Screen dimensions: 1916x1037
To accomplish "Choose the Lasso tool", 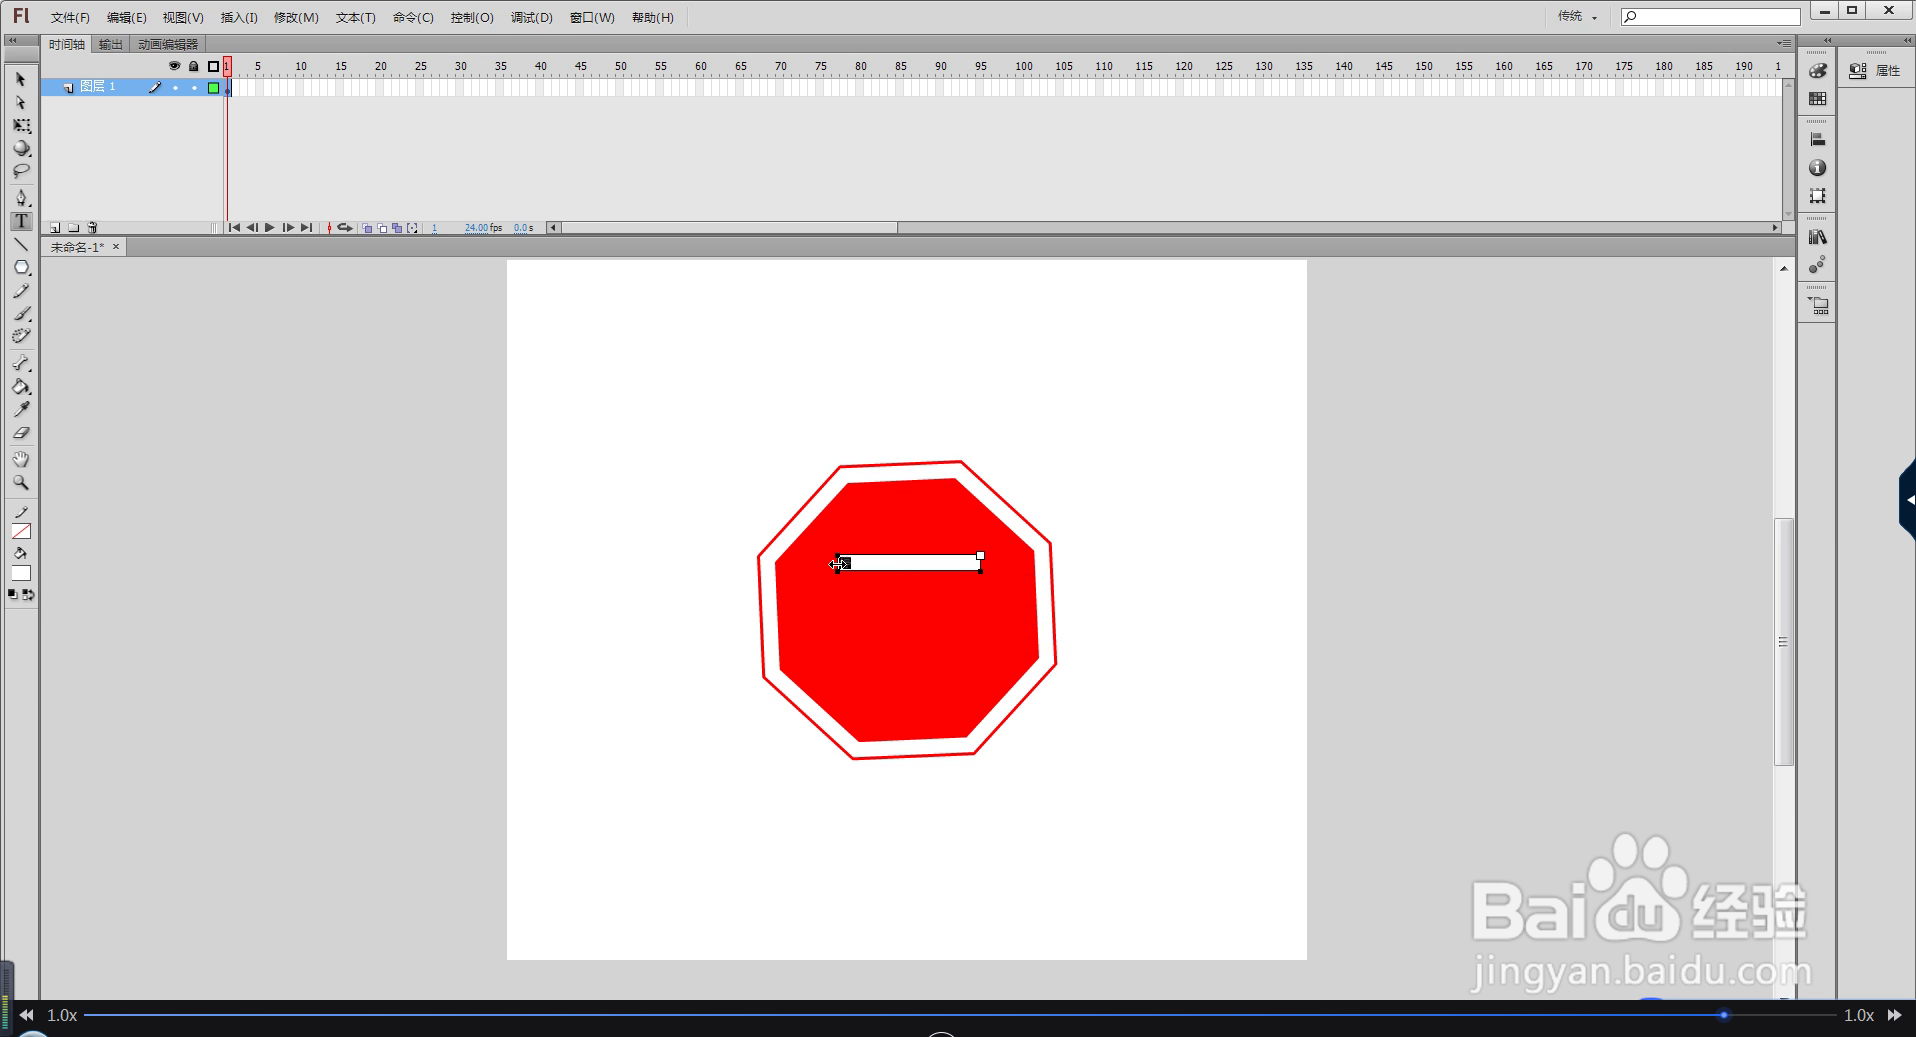I will pos(21,171).
